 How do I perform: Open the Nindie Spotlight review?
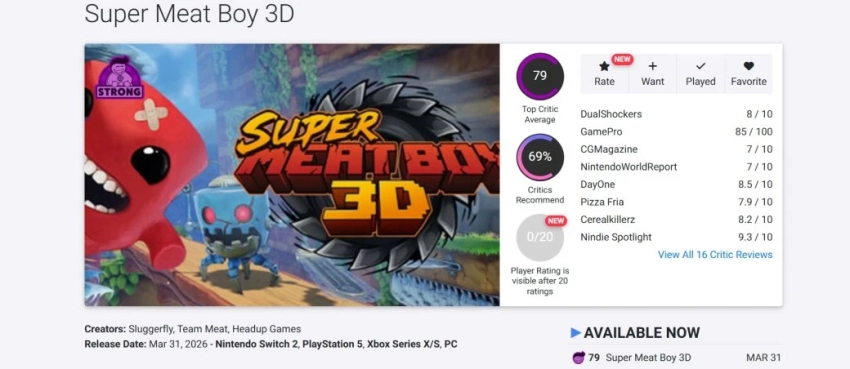click(676, 237)
